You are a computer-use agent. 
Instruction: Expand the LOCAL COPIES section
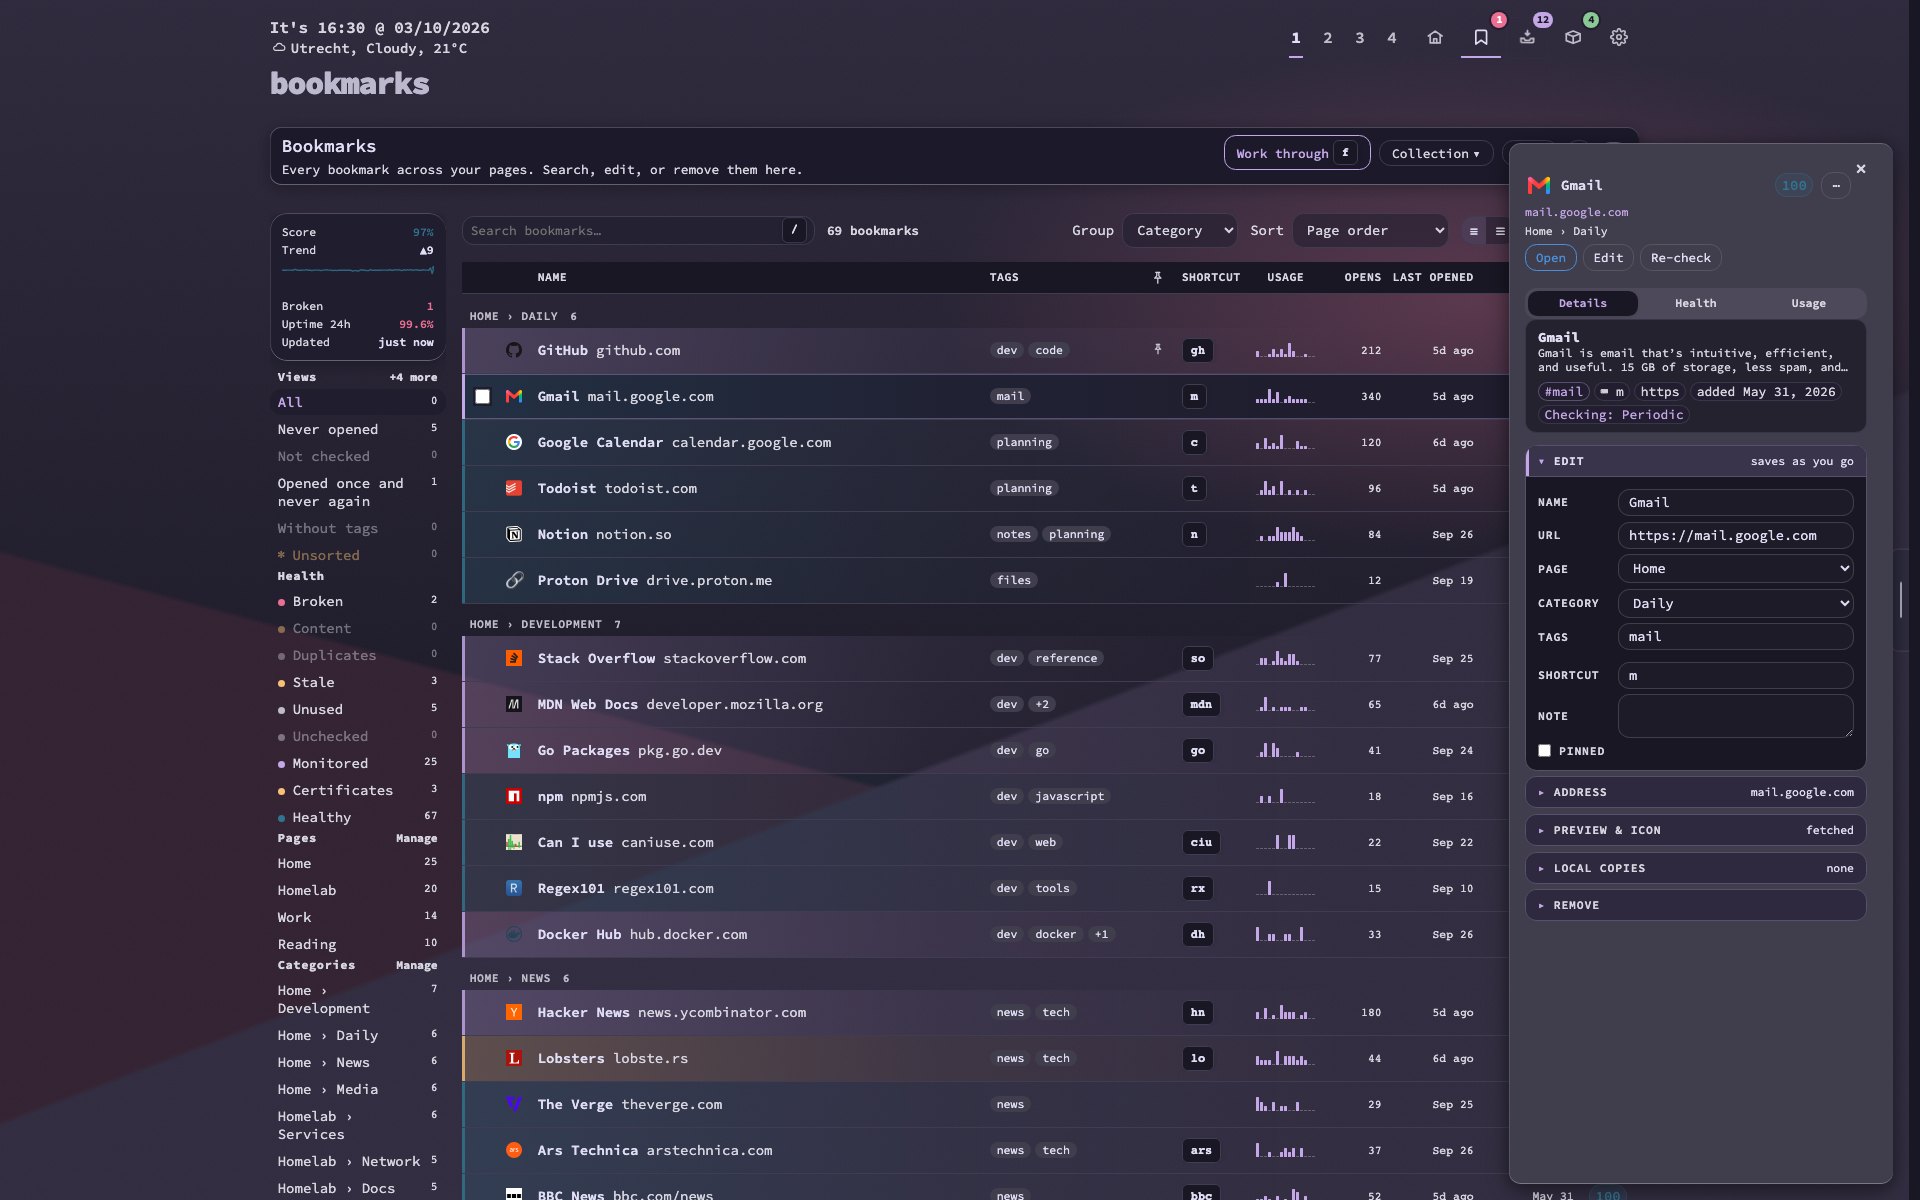click(x=1695, y=868)
